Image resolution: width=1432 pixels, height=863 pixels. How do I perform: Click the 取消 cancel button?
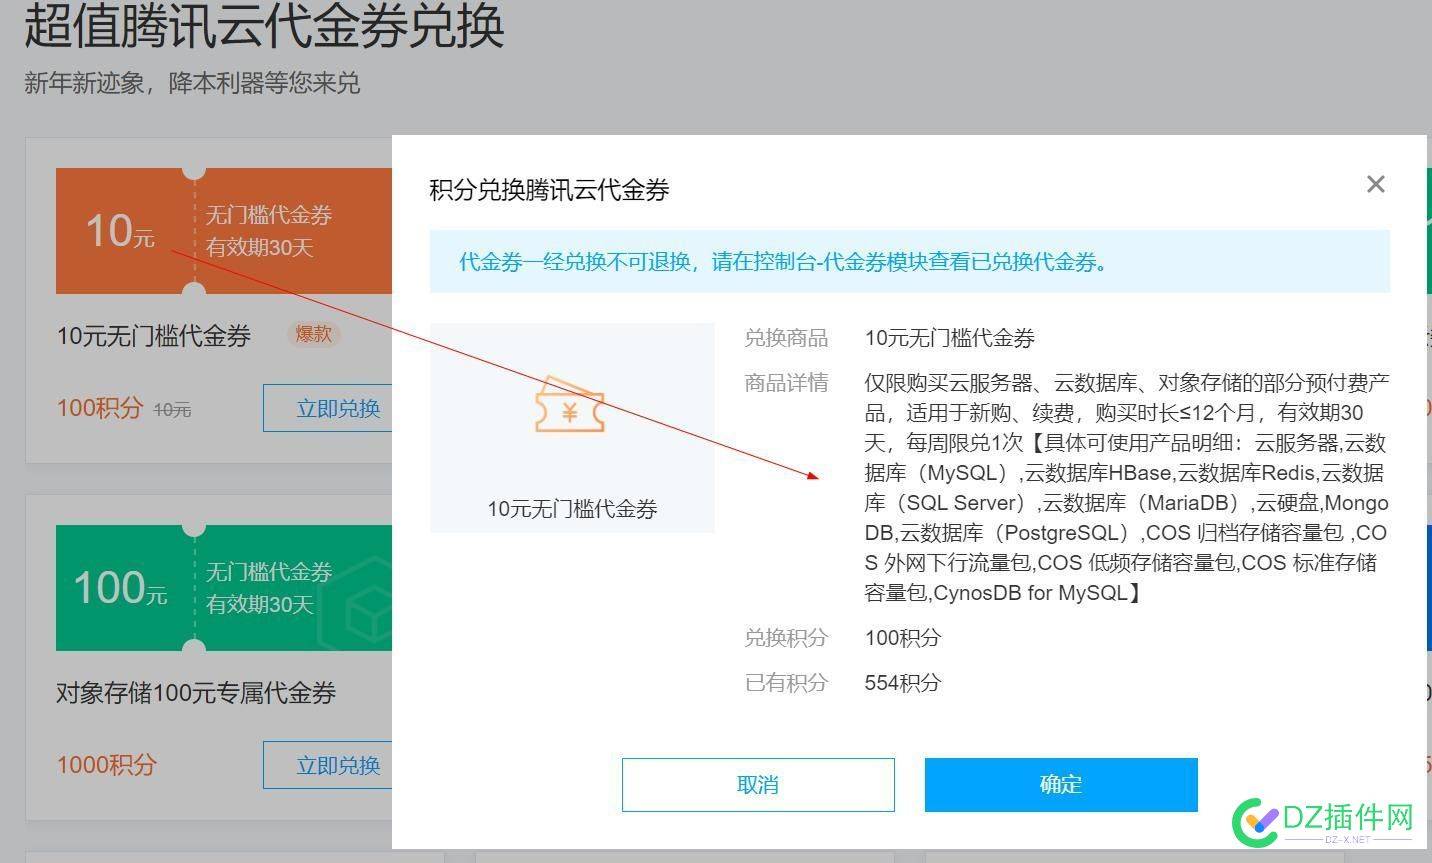coord(758,785)
